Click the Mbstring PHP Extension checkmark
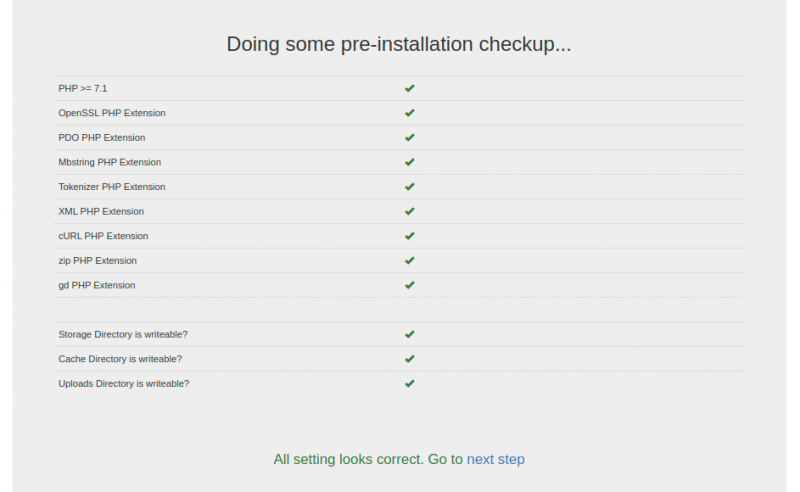The width and height of the screenshot is (800, 492). pyautogui.click(x=410, y=162)
